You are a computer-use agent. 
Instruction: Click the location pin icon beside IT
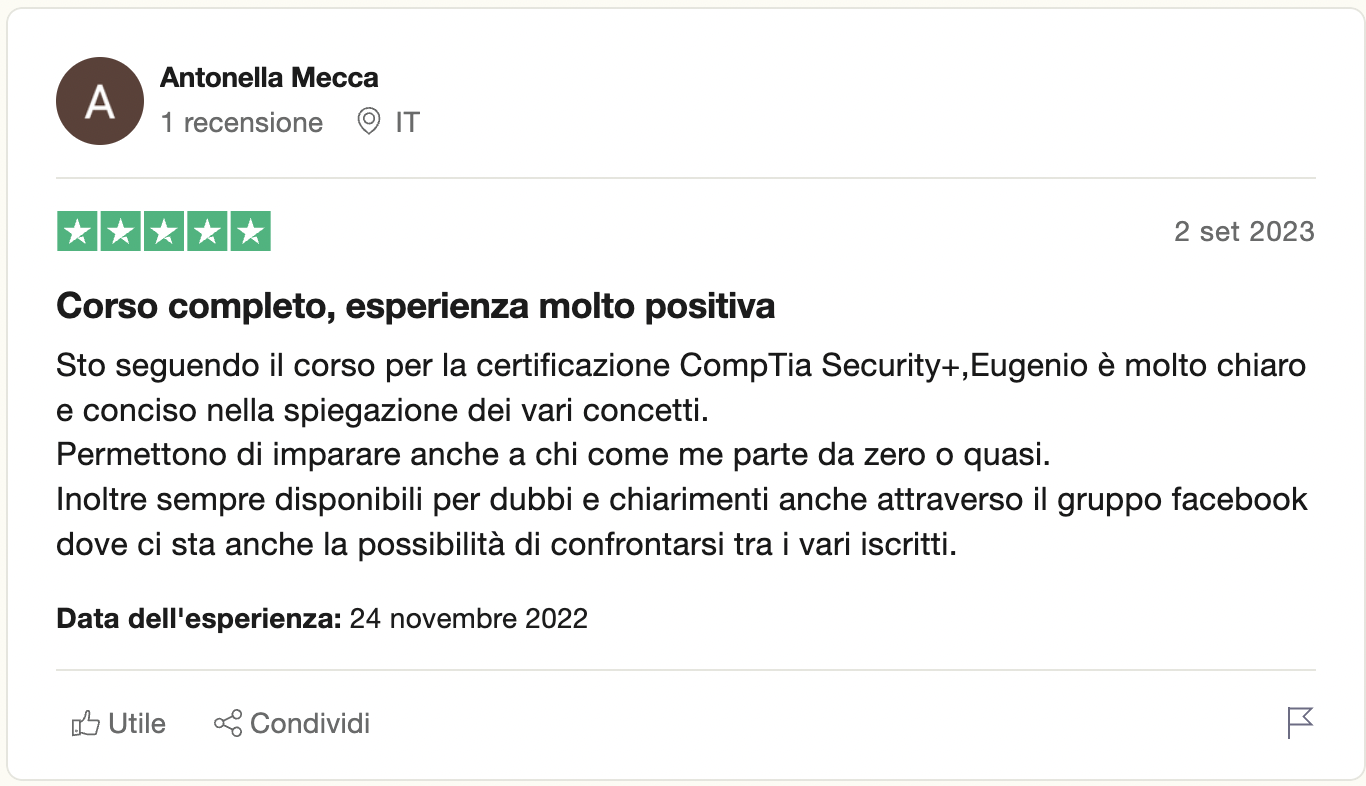(x=369, y=122)
